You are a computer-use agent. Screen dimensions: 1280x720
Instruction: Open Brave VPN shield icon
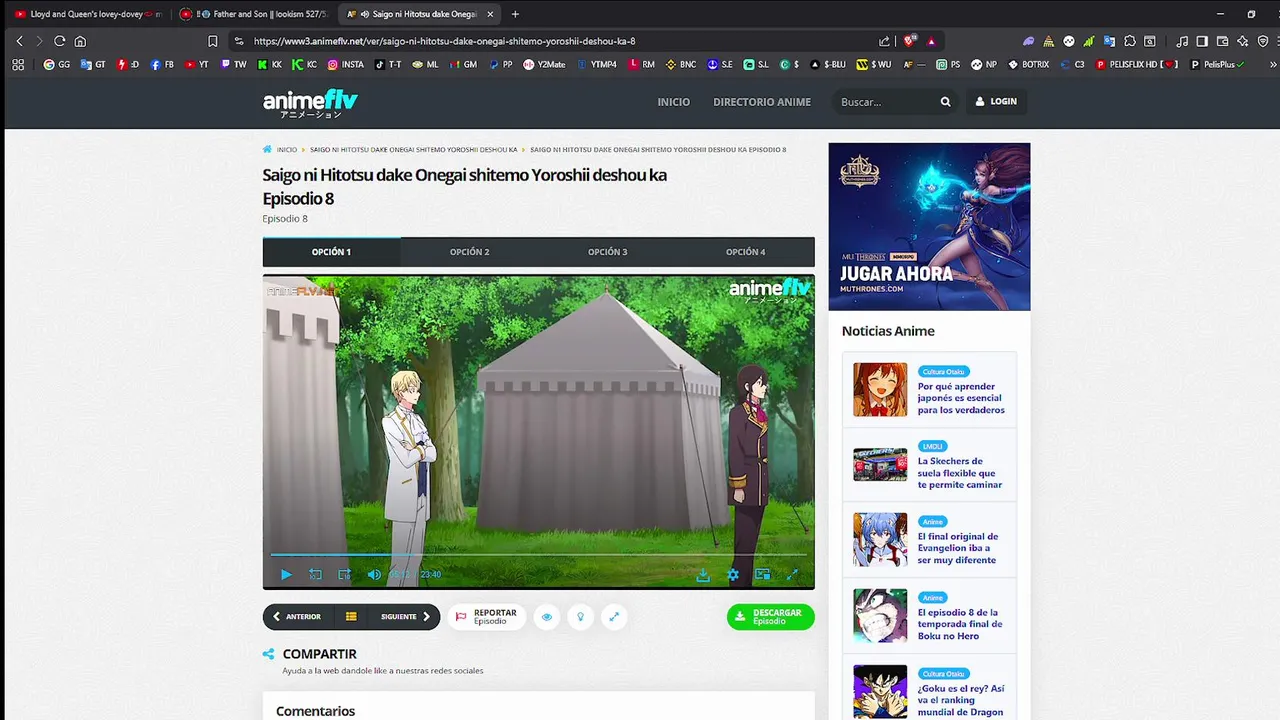(1262, 41)
